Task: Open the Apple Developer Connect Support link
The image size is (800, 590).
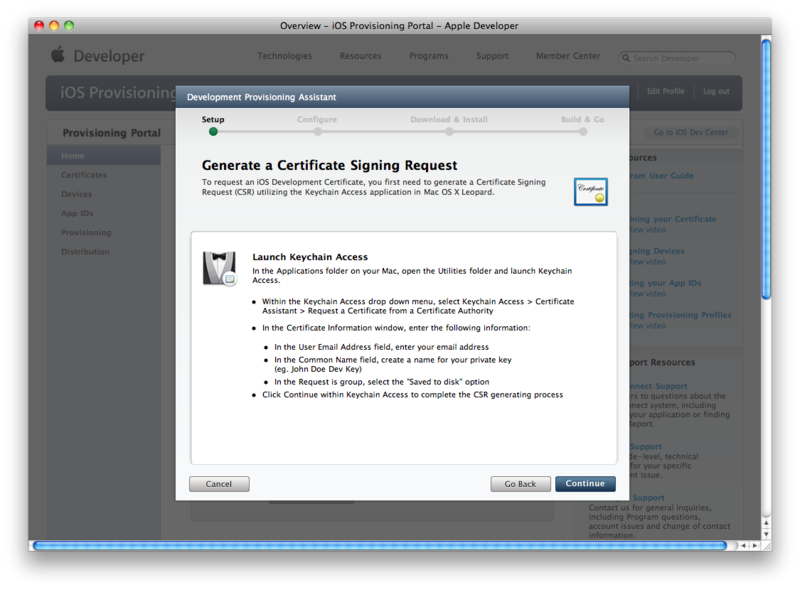Action: coord(658,386)
